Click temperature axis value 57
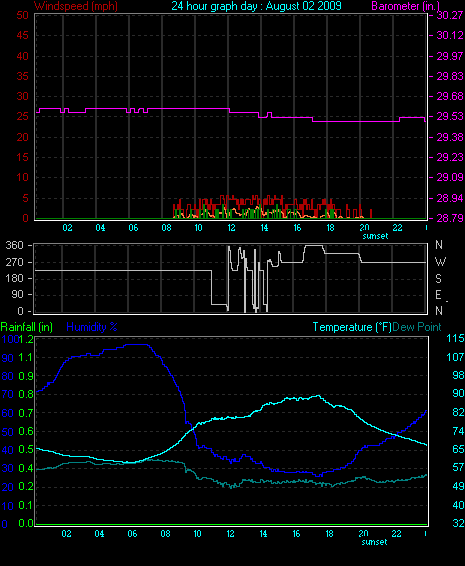The width and height of the screenshot is (465, 566). (x=458, y=468)
